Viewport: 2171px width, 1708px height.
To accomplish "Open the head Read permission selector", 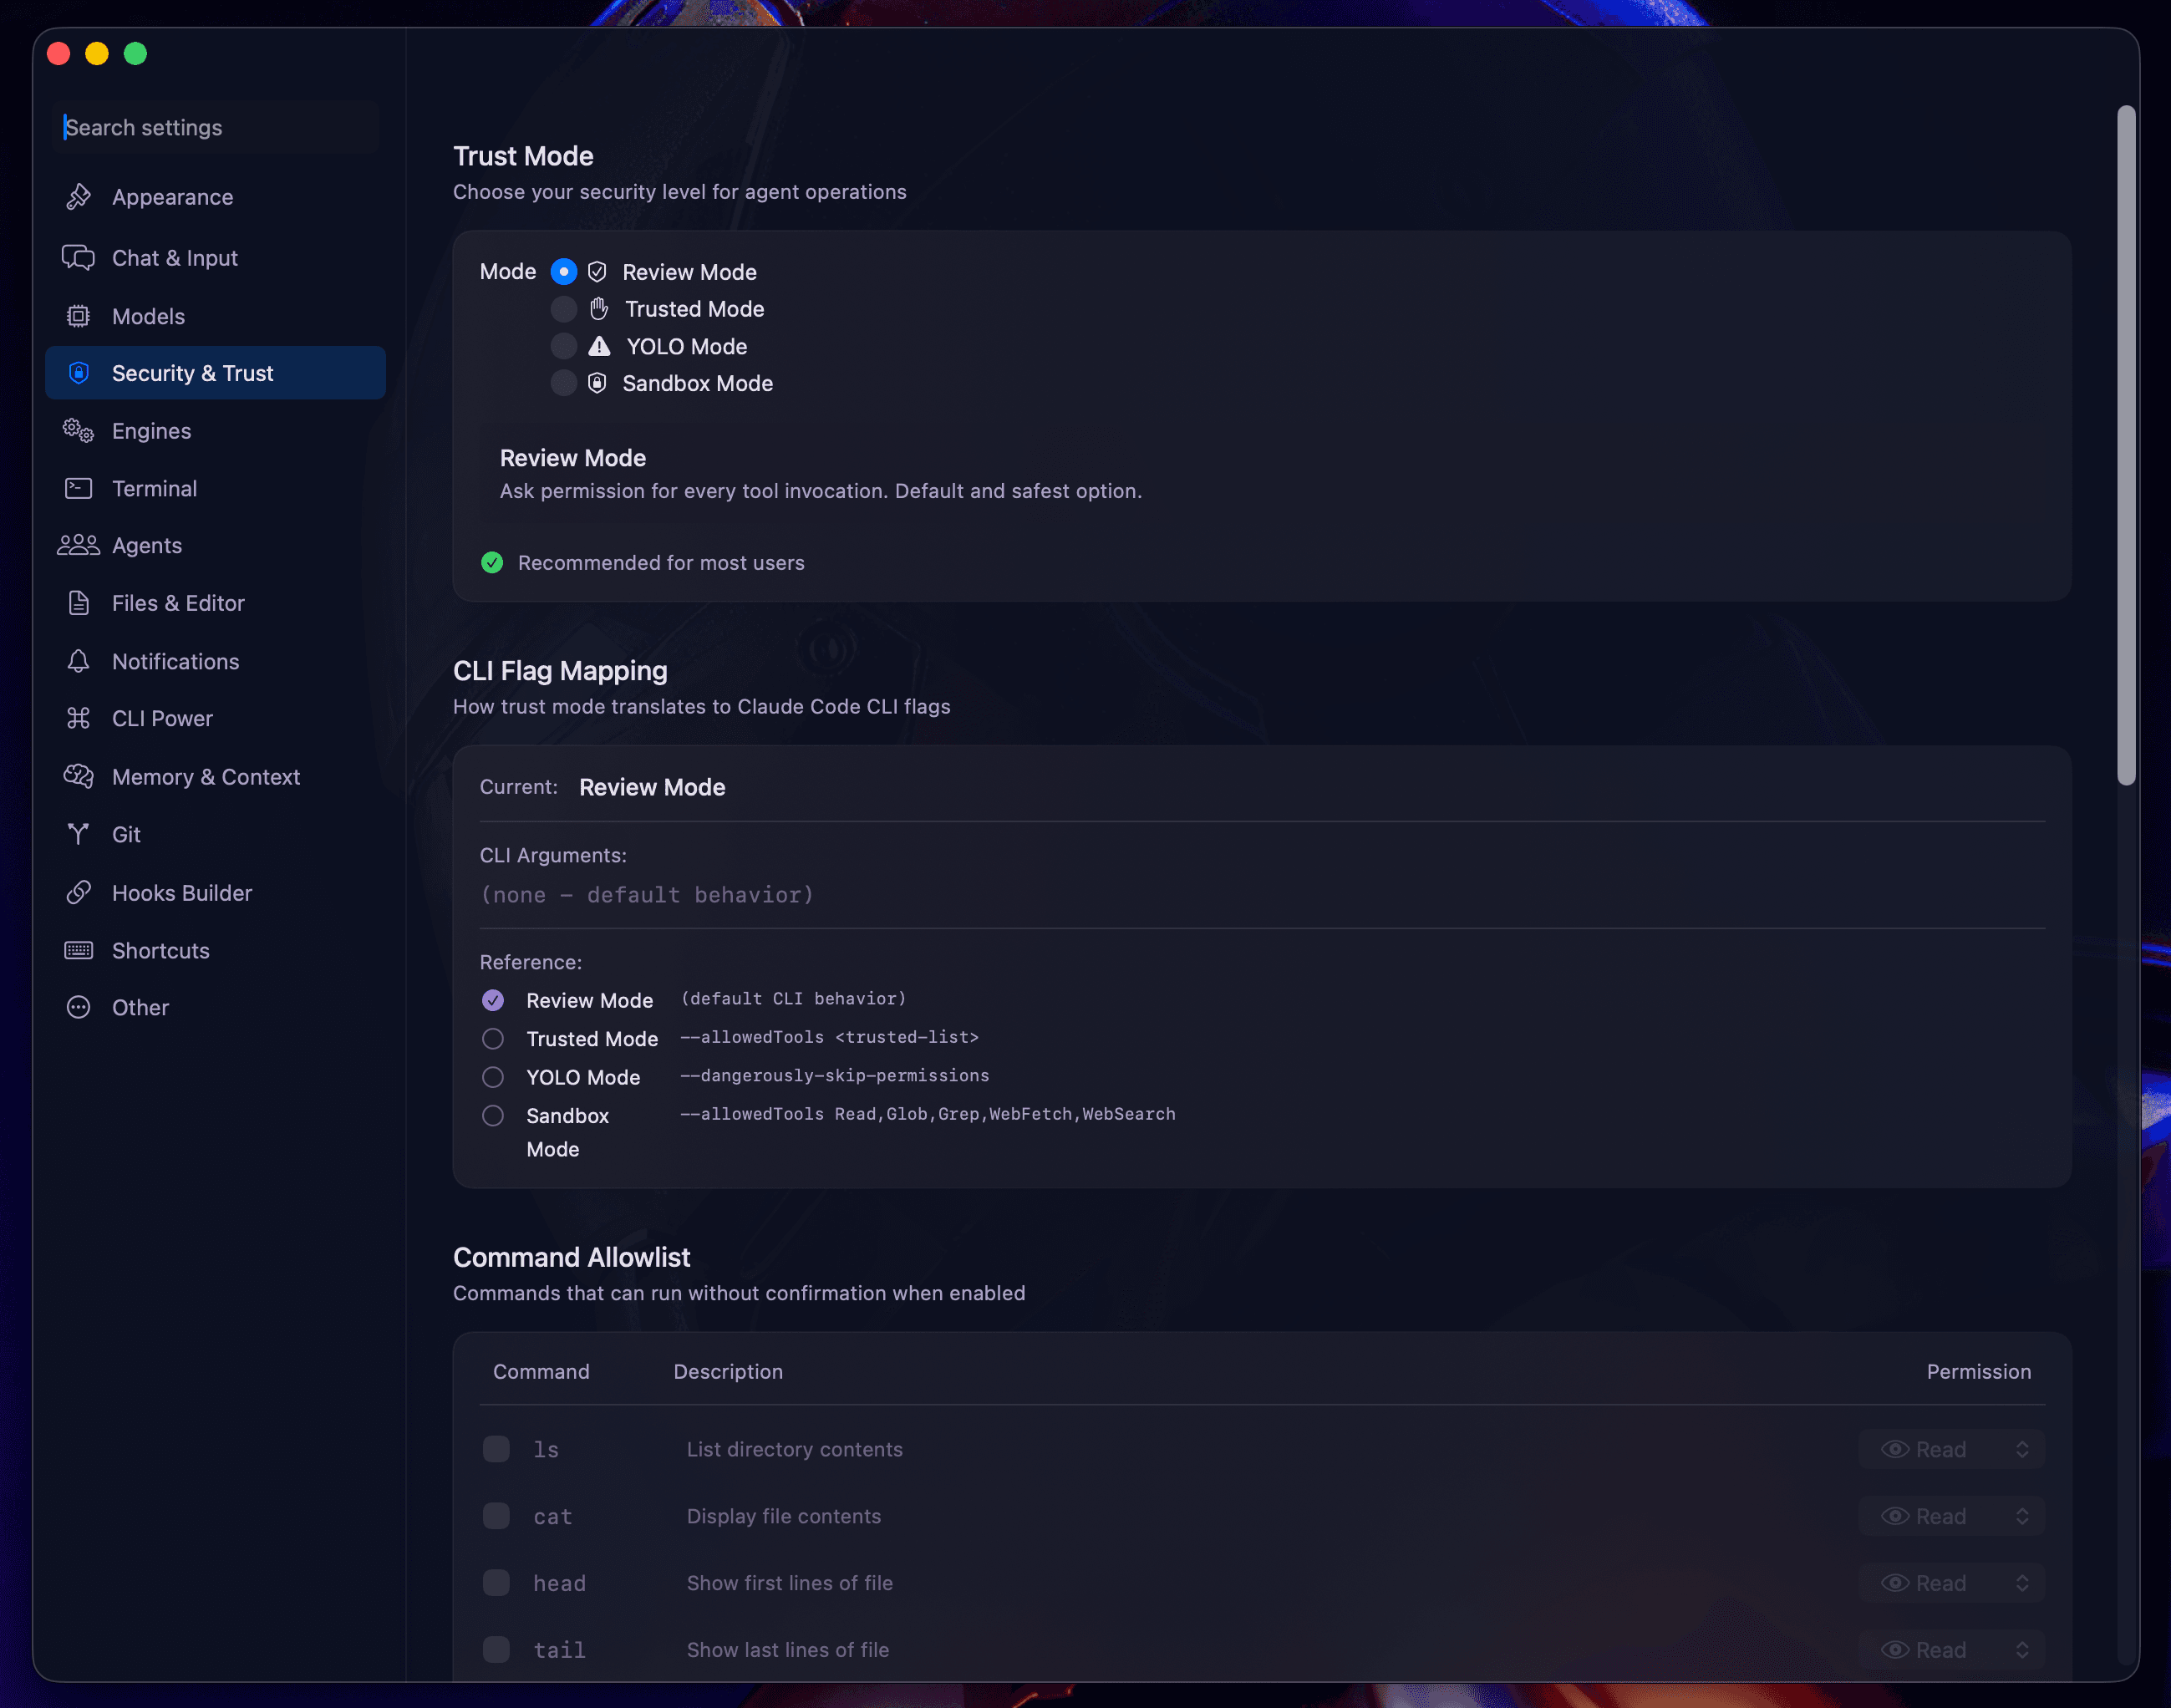I will pos(1953,1583).
